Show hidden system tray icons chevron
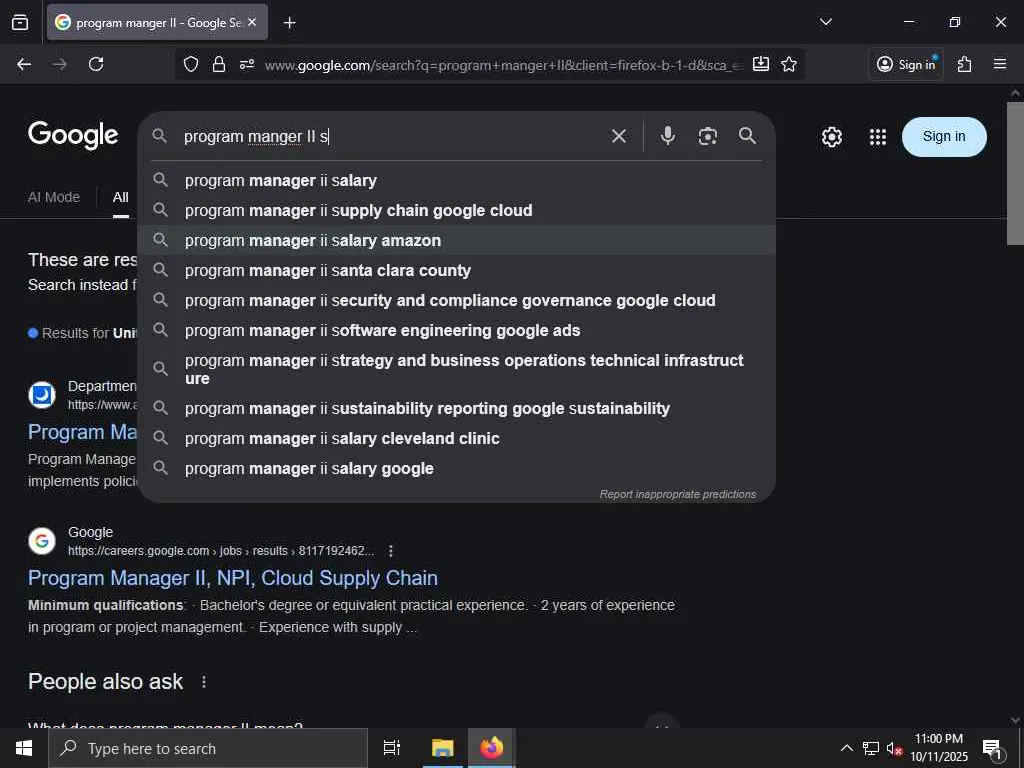 [846, 748]
